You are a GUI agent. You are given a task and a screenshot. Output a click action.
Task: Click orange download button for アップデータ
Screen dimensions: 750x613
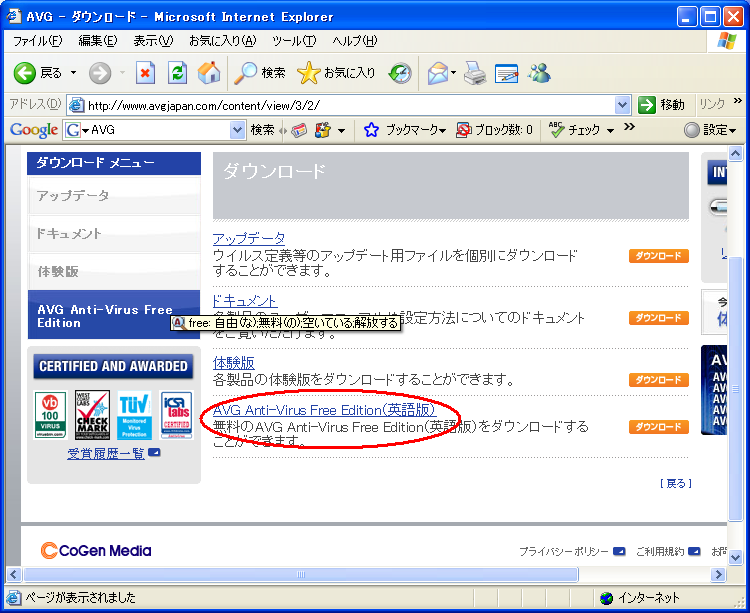pos(659,256)
